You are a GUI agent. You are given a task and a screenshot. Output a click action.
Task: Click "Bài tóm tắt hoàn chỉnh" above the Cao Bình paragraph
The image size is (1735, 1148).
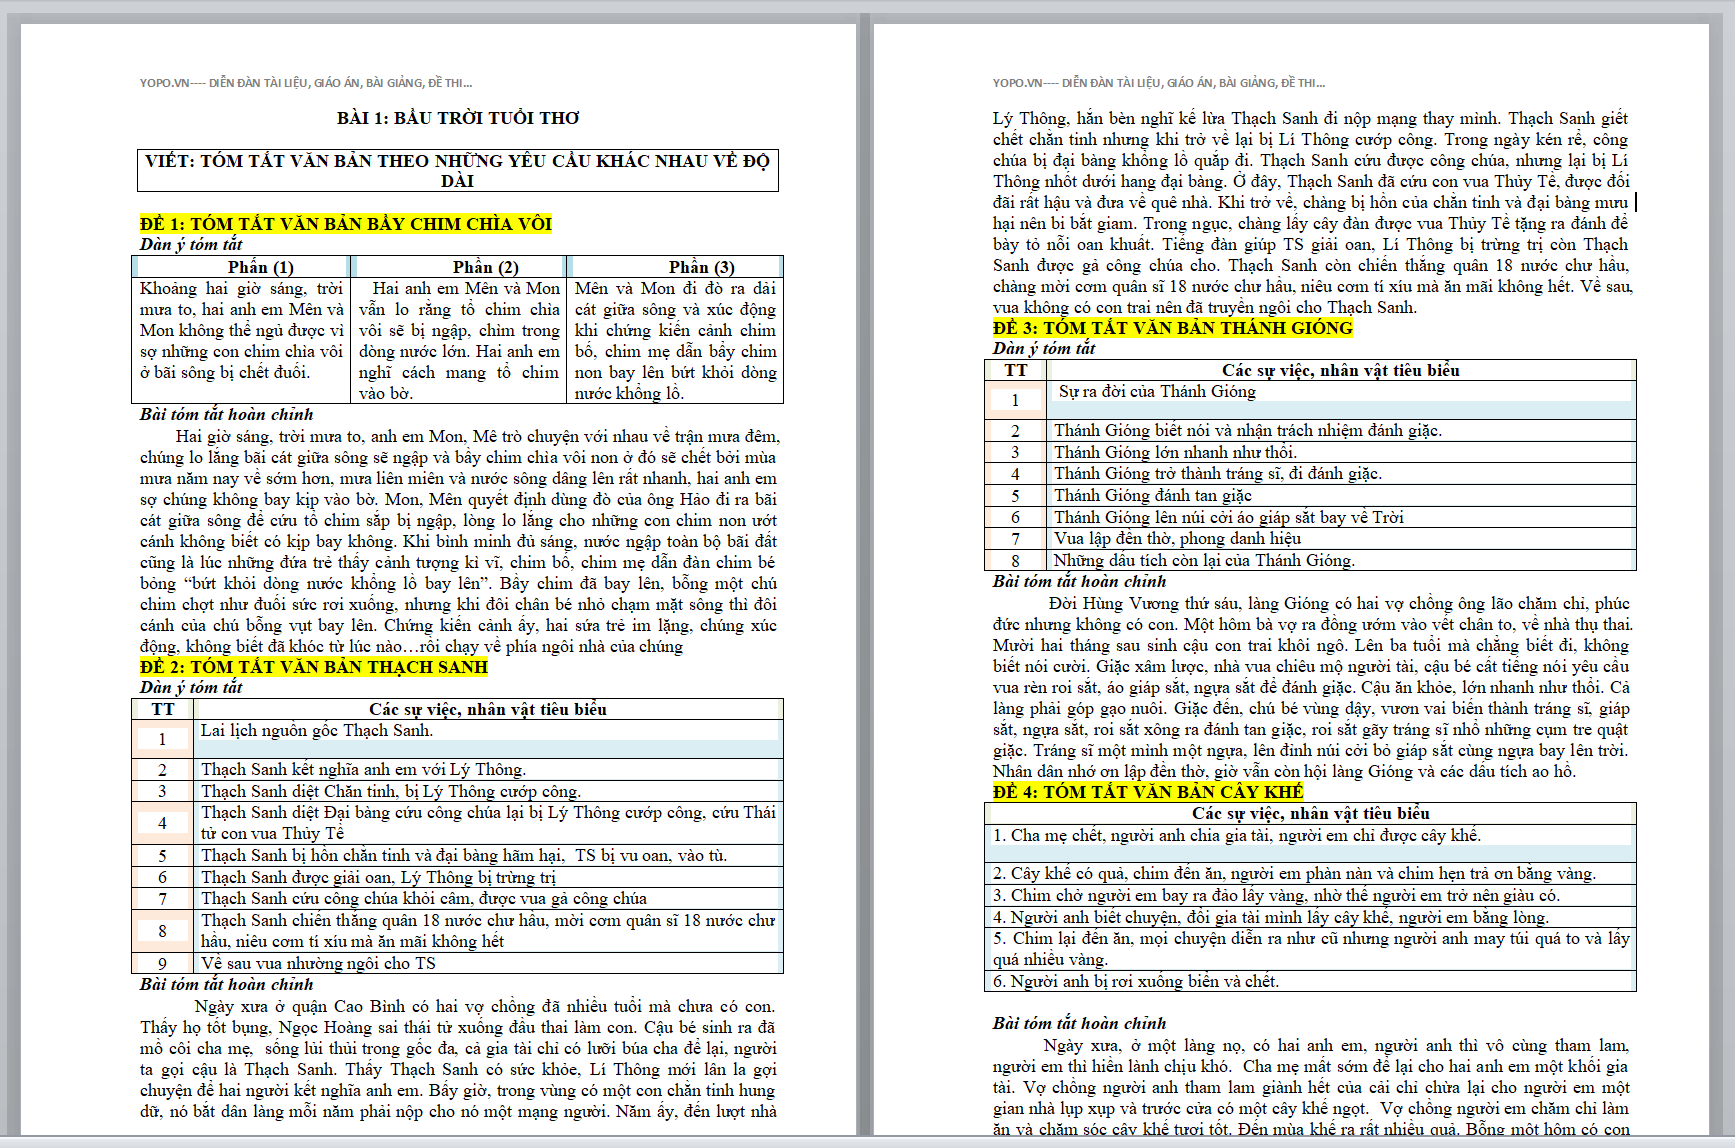227,985
